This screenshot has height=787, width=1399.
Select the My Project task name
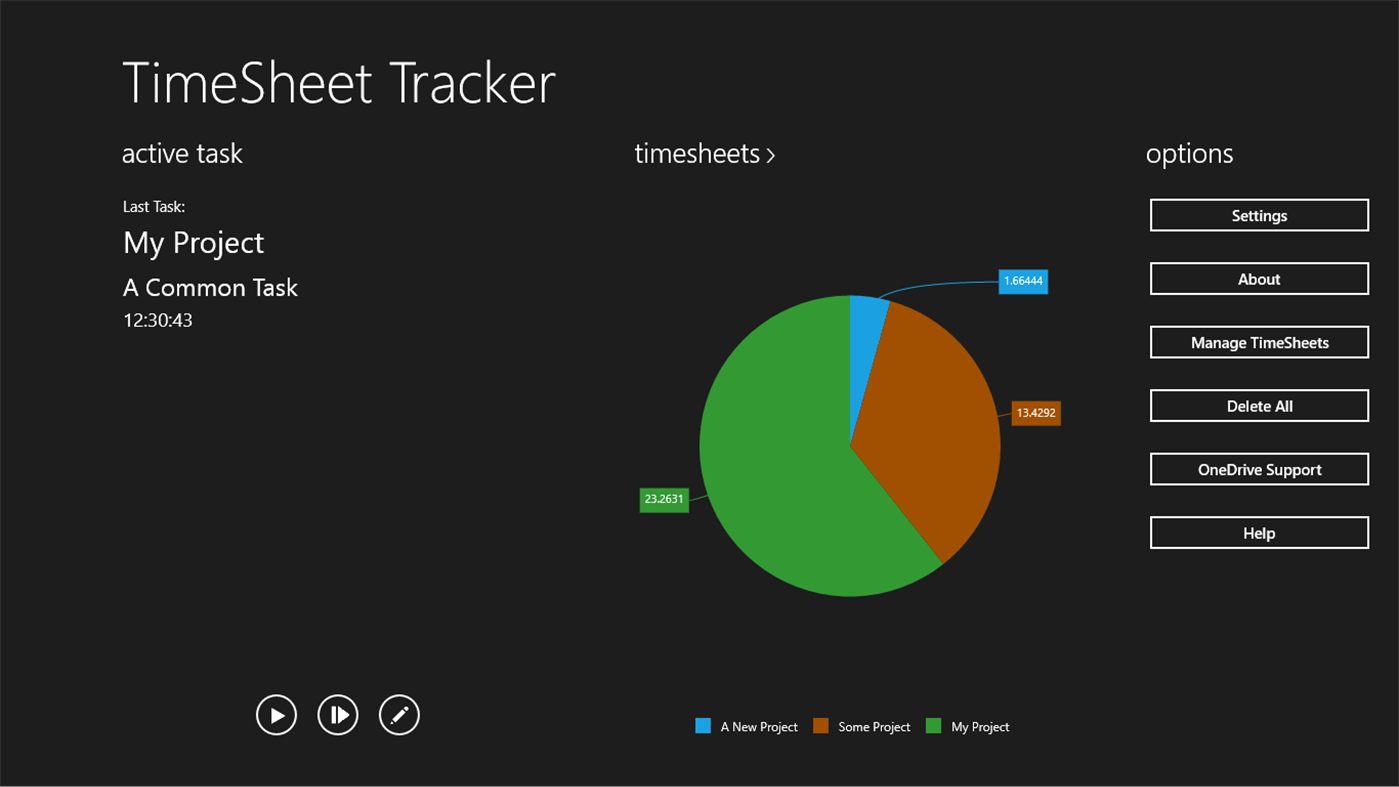(x=192, y=242)
